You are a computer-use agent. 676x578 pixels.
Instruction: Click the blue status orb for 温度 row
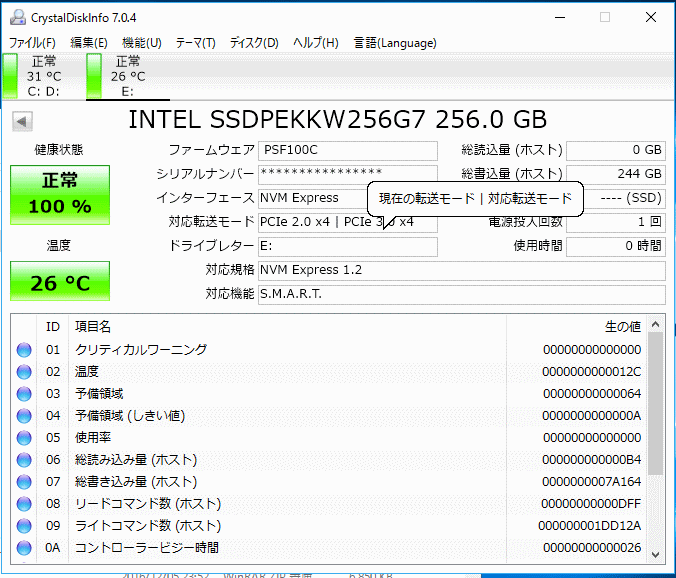click(24, 372)
